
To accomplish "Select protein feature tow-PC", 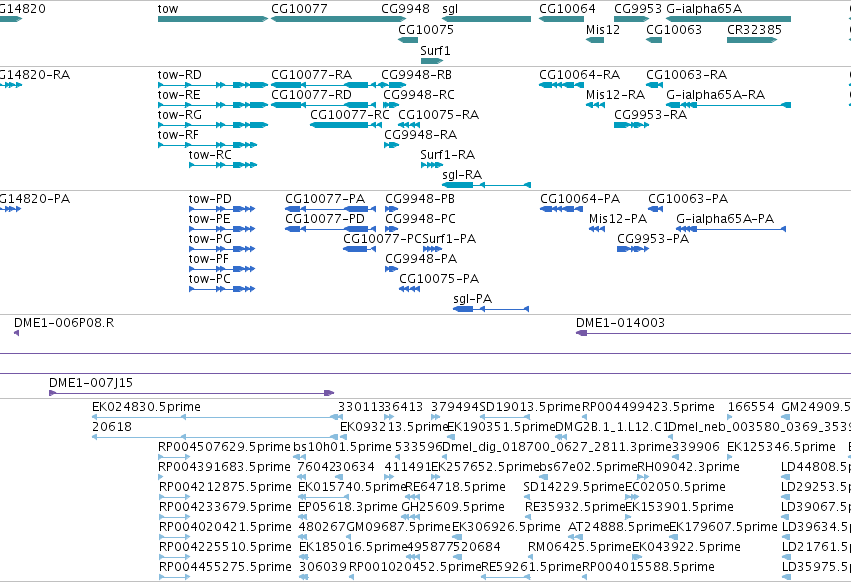I will [x=222, y=289].
